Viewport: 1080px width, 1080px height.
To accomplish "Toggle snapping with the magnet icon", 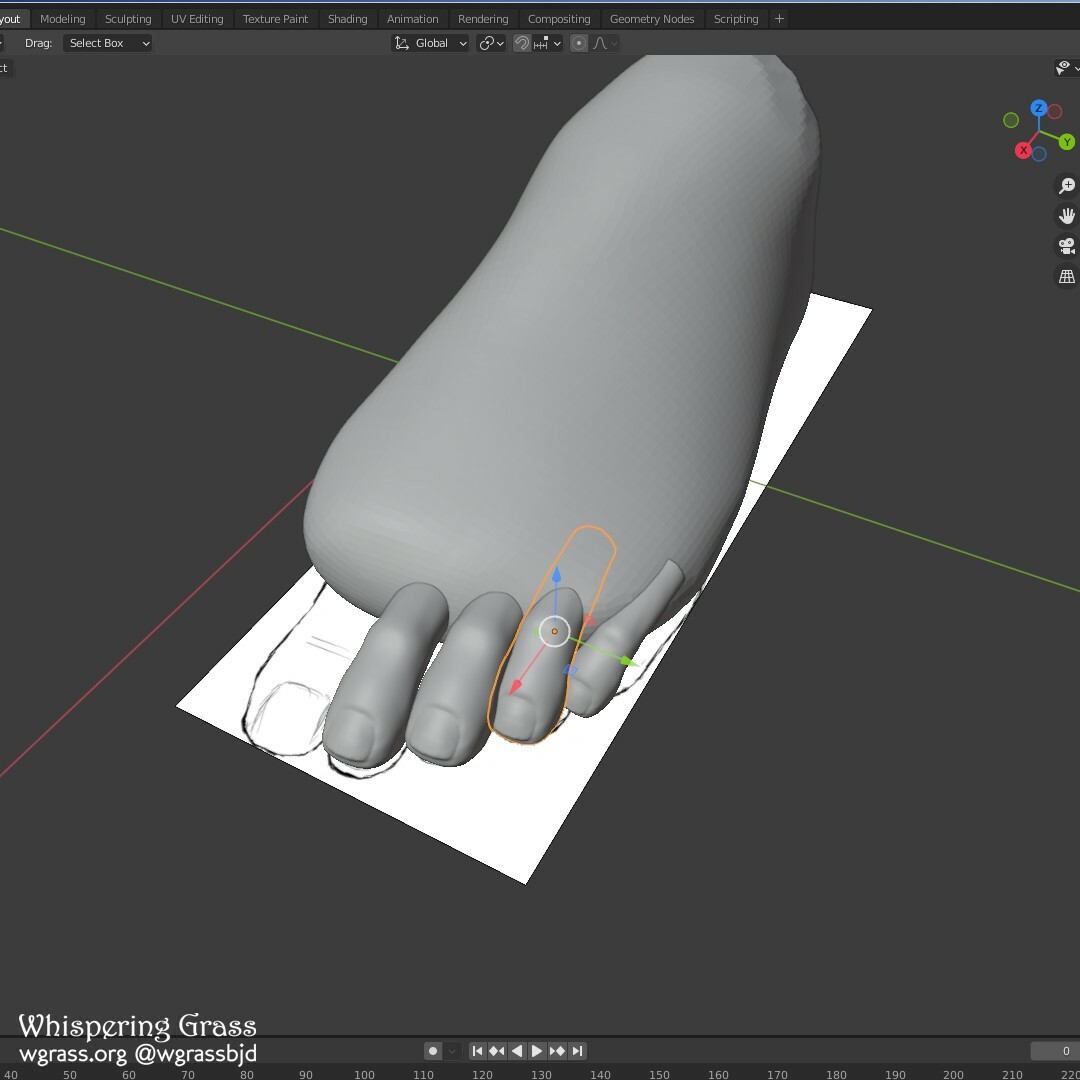I will click(521, 43).
